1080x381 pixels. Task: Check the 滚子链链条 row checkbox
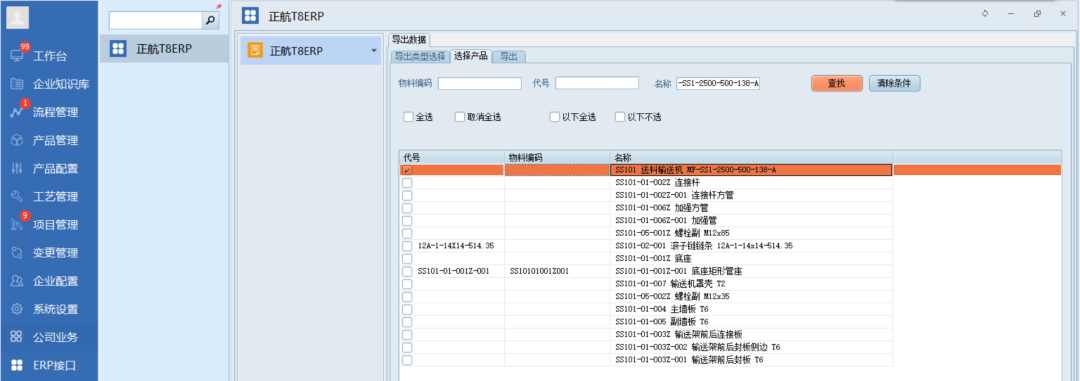(x=408, y=246)
